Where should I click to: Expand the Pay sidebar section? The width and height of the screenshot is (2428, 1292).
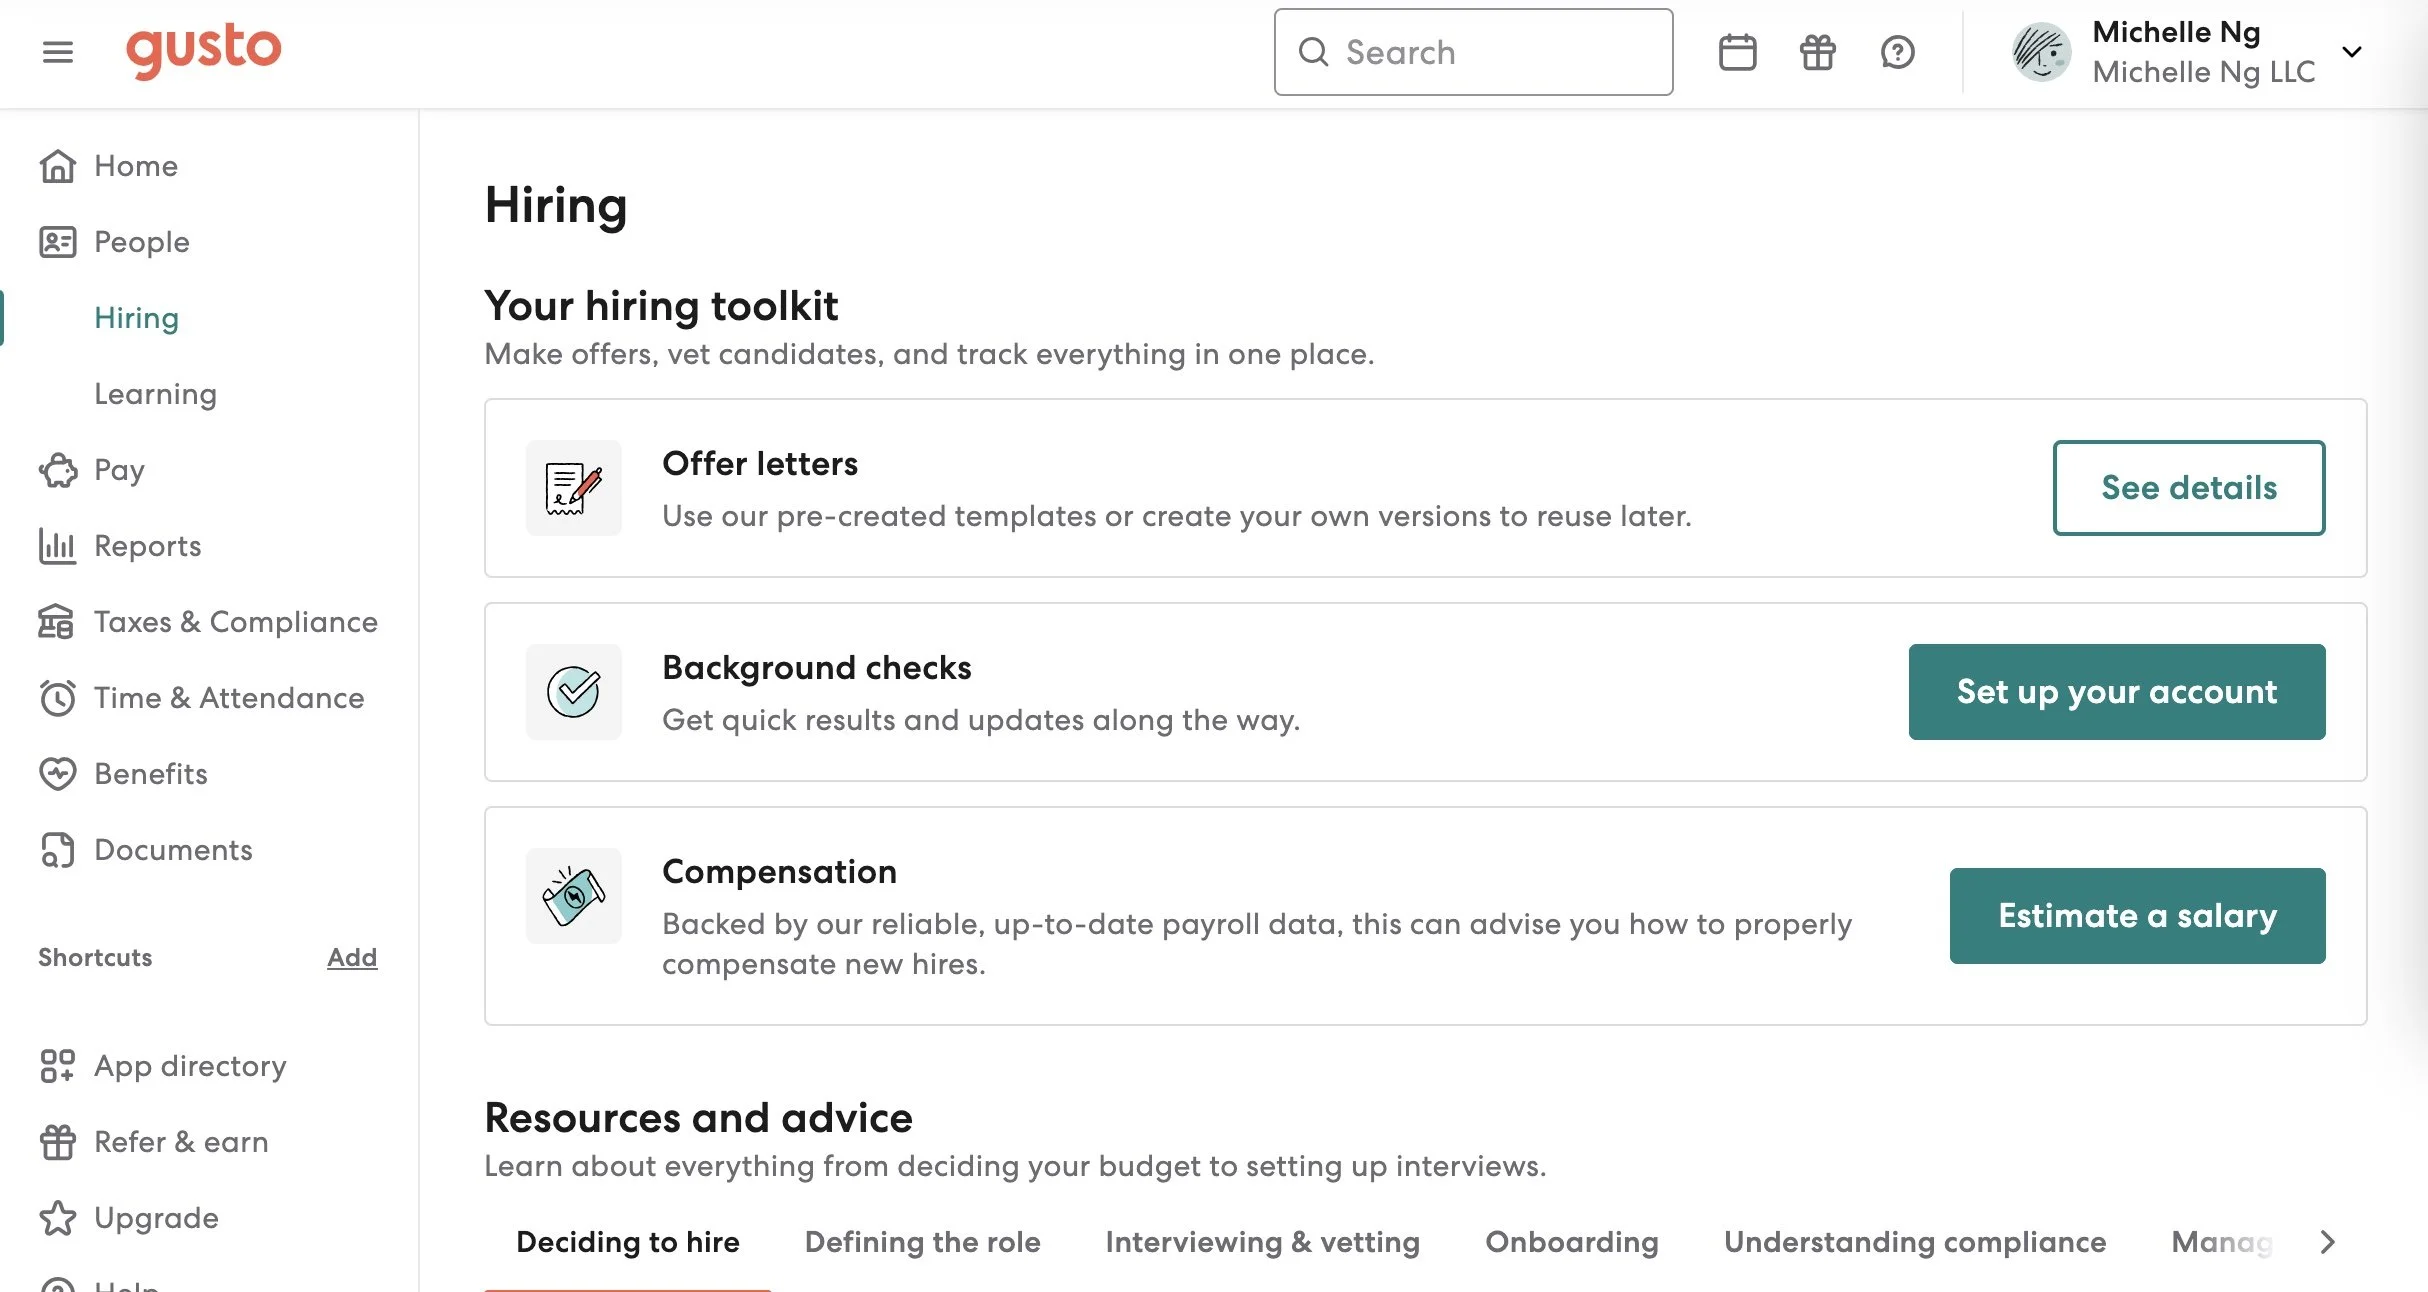pyautogui.click(x=119, y=470)
